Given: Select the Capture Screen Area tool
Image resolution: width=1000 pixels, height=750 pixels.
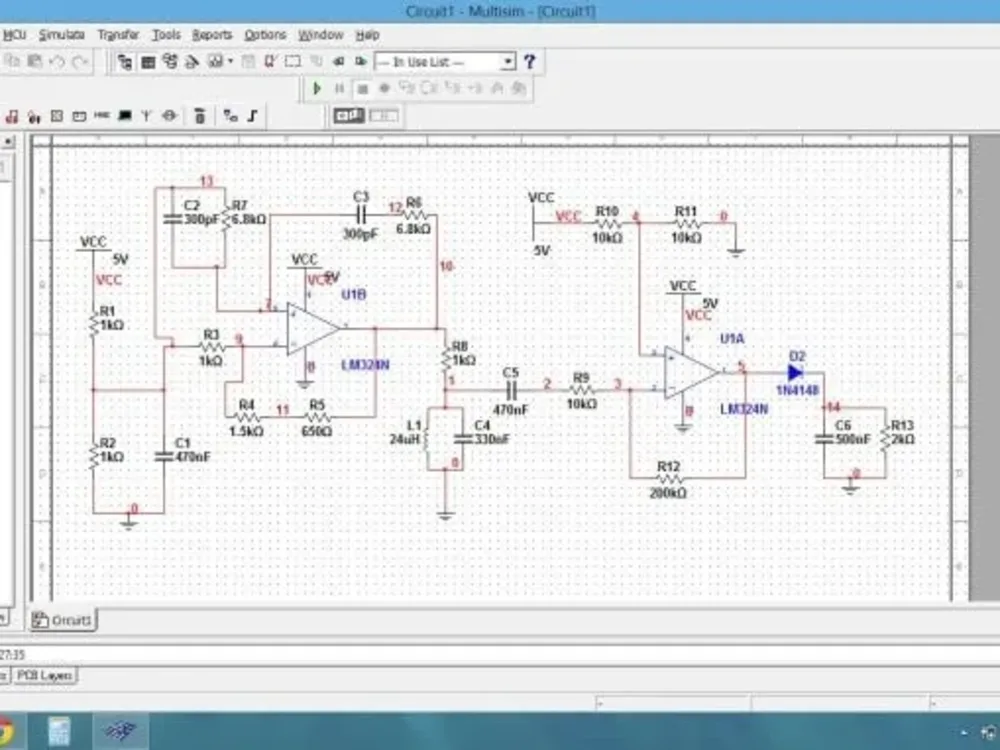Looking at the screenshot, I should pyautogui.click(x=293, y=62).
